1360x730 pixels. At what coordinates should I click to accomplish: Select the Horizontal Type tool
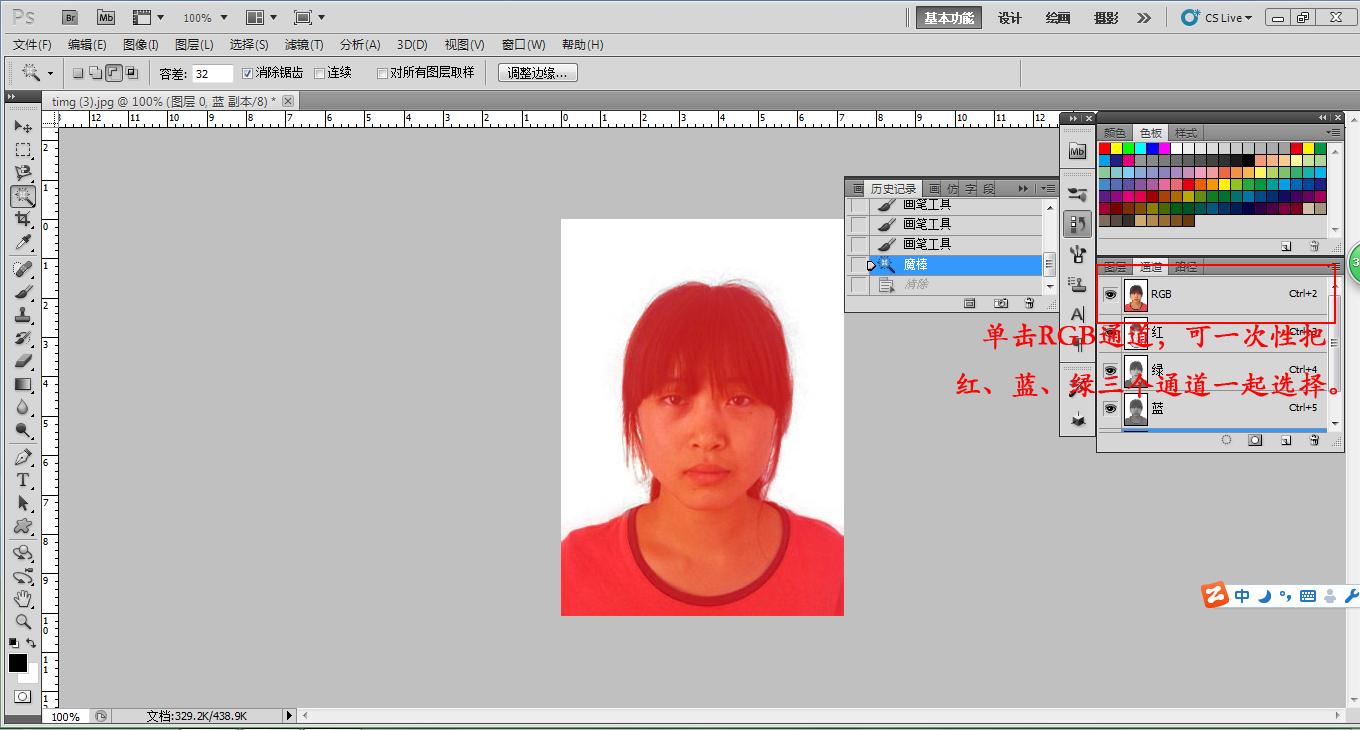pos(23,480)
